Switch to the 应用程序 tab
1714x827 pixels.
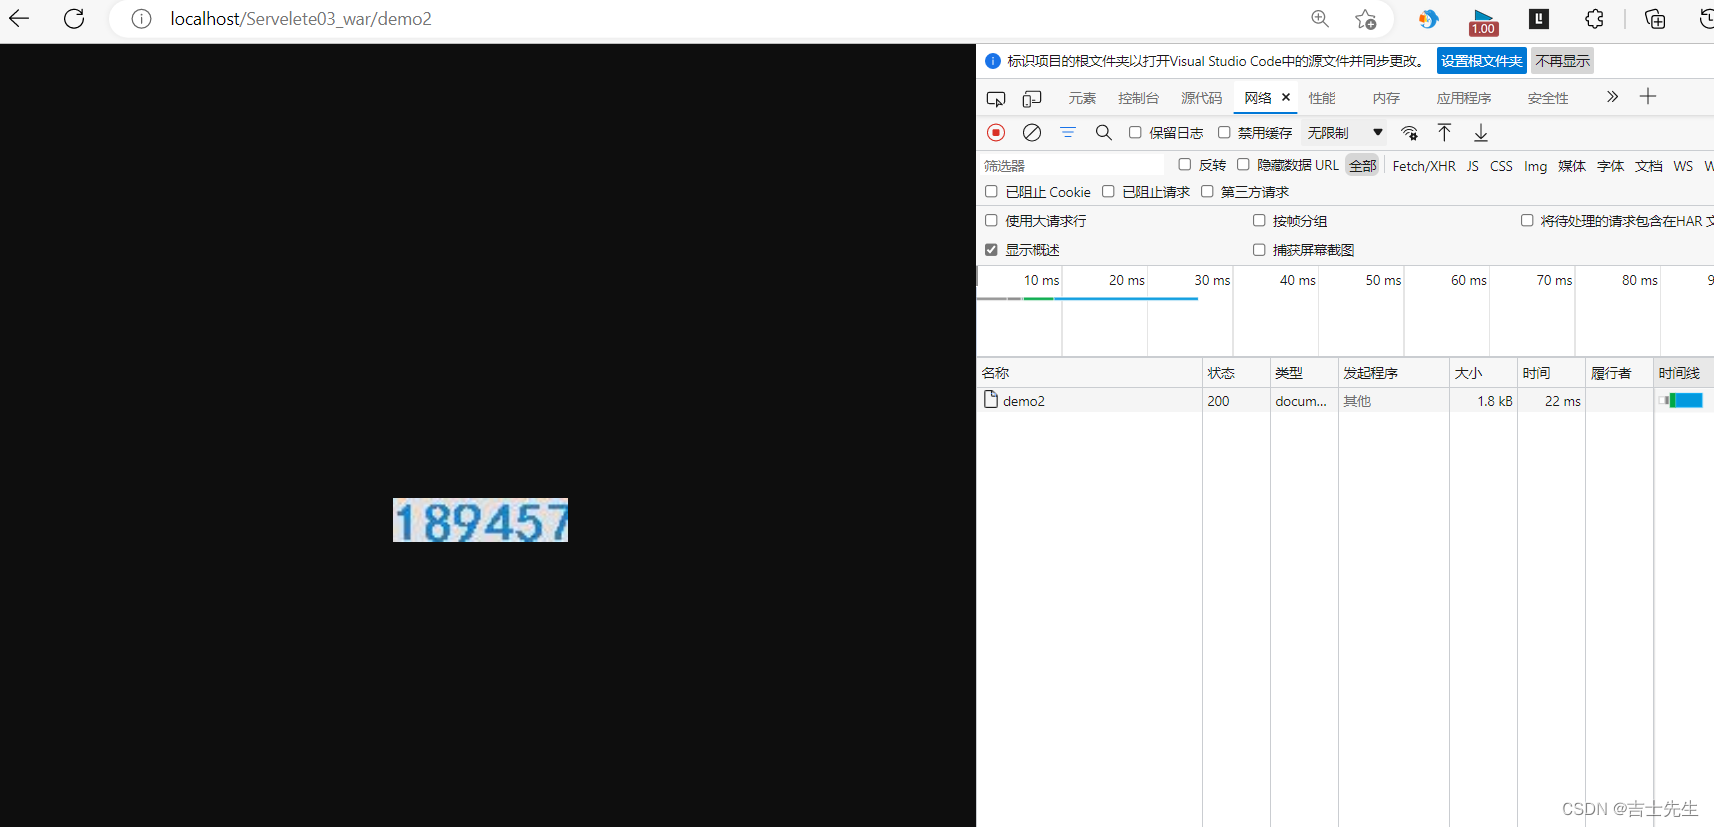[x=1464, y=98]
